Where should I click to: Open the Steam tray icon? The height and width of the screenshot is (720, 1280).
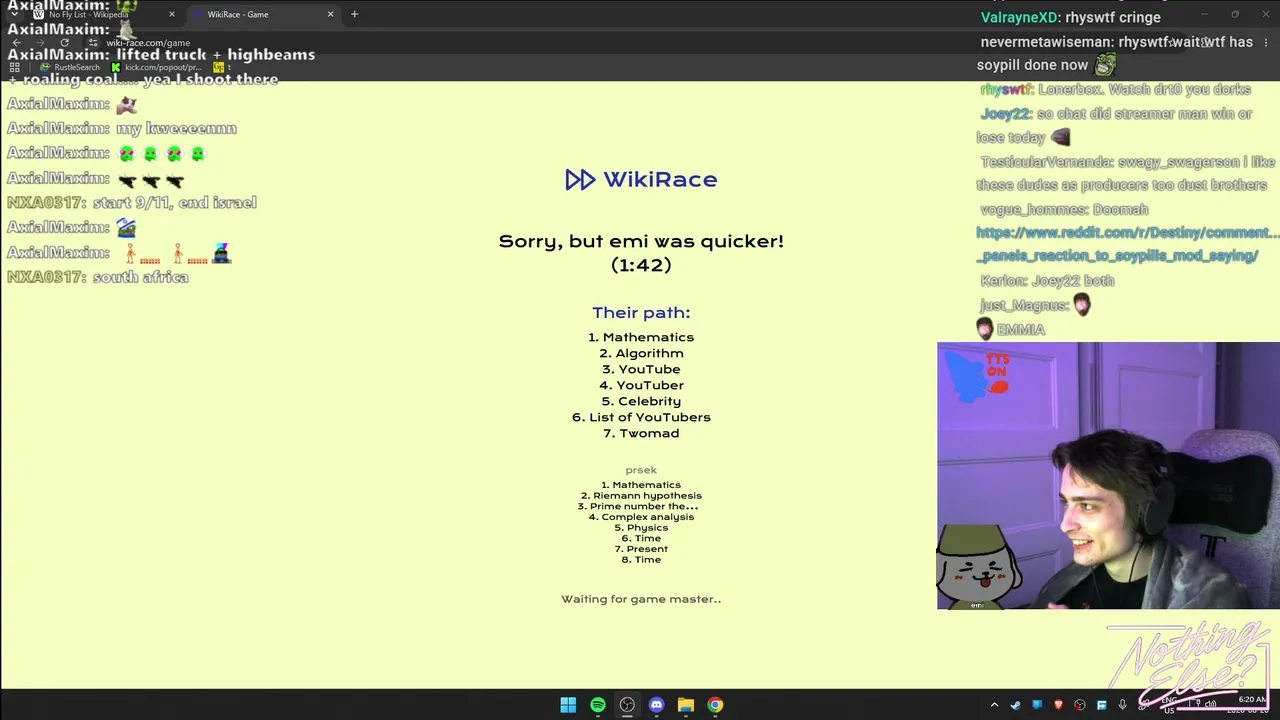coord(1015,705)
